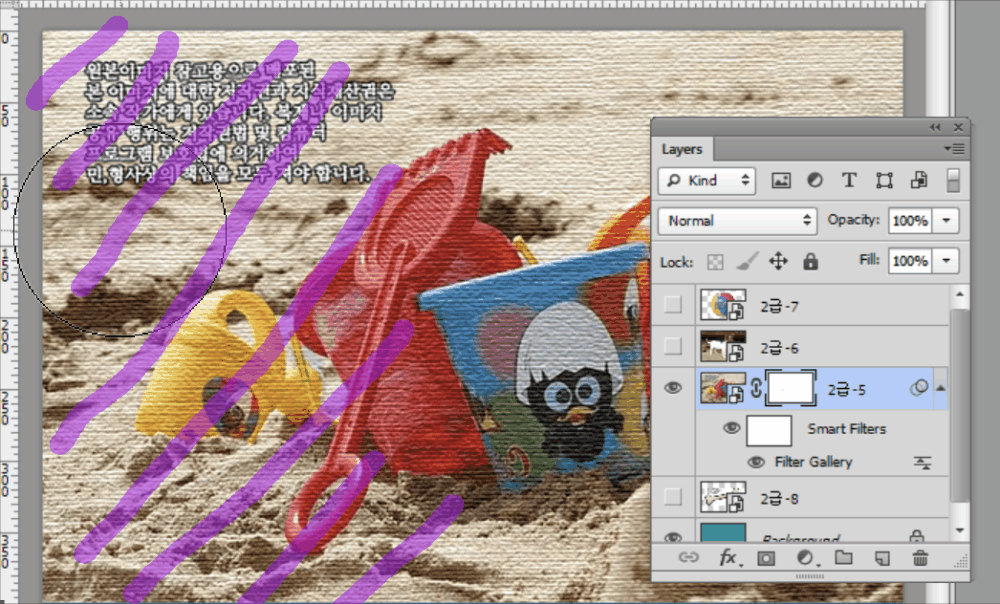1000x604 pixels.
Task: Toggle the layer filtering on/off switch
Action: tap(953, 180)
